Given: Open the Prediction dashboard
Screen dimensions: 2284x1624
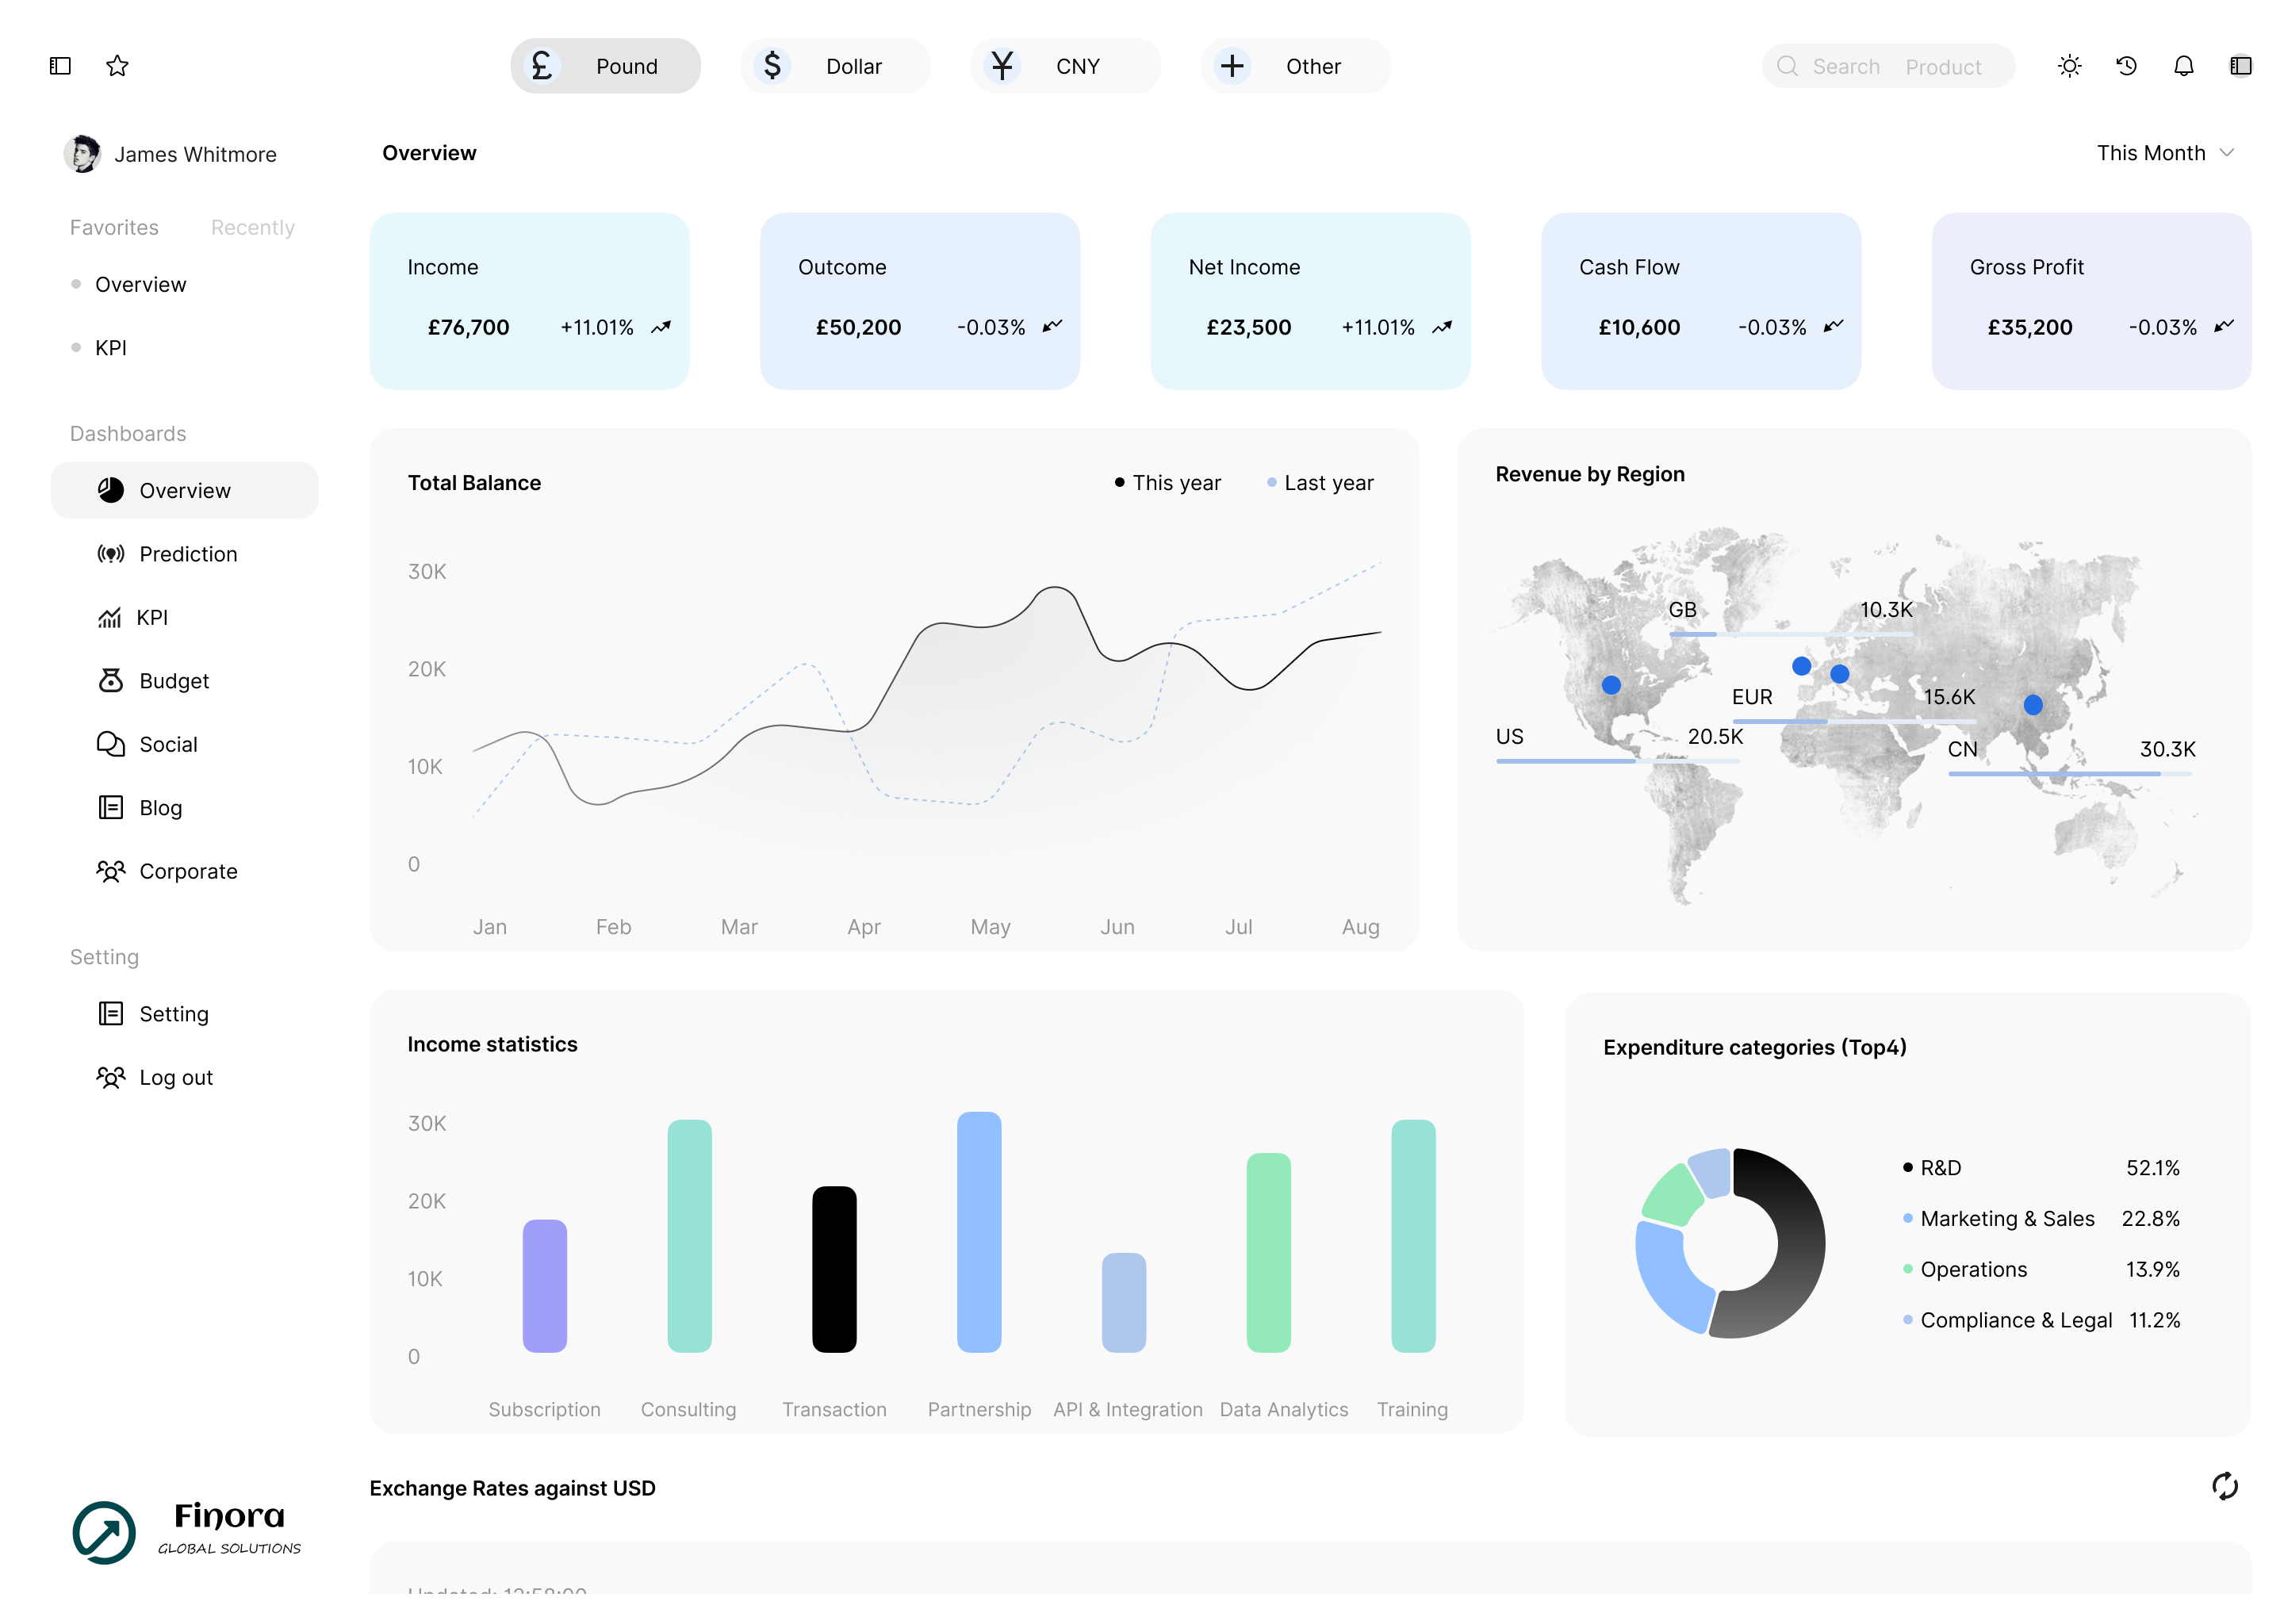Looking at the screenshot, I should (187, 554).
